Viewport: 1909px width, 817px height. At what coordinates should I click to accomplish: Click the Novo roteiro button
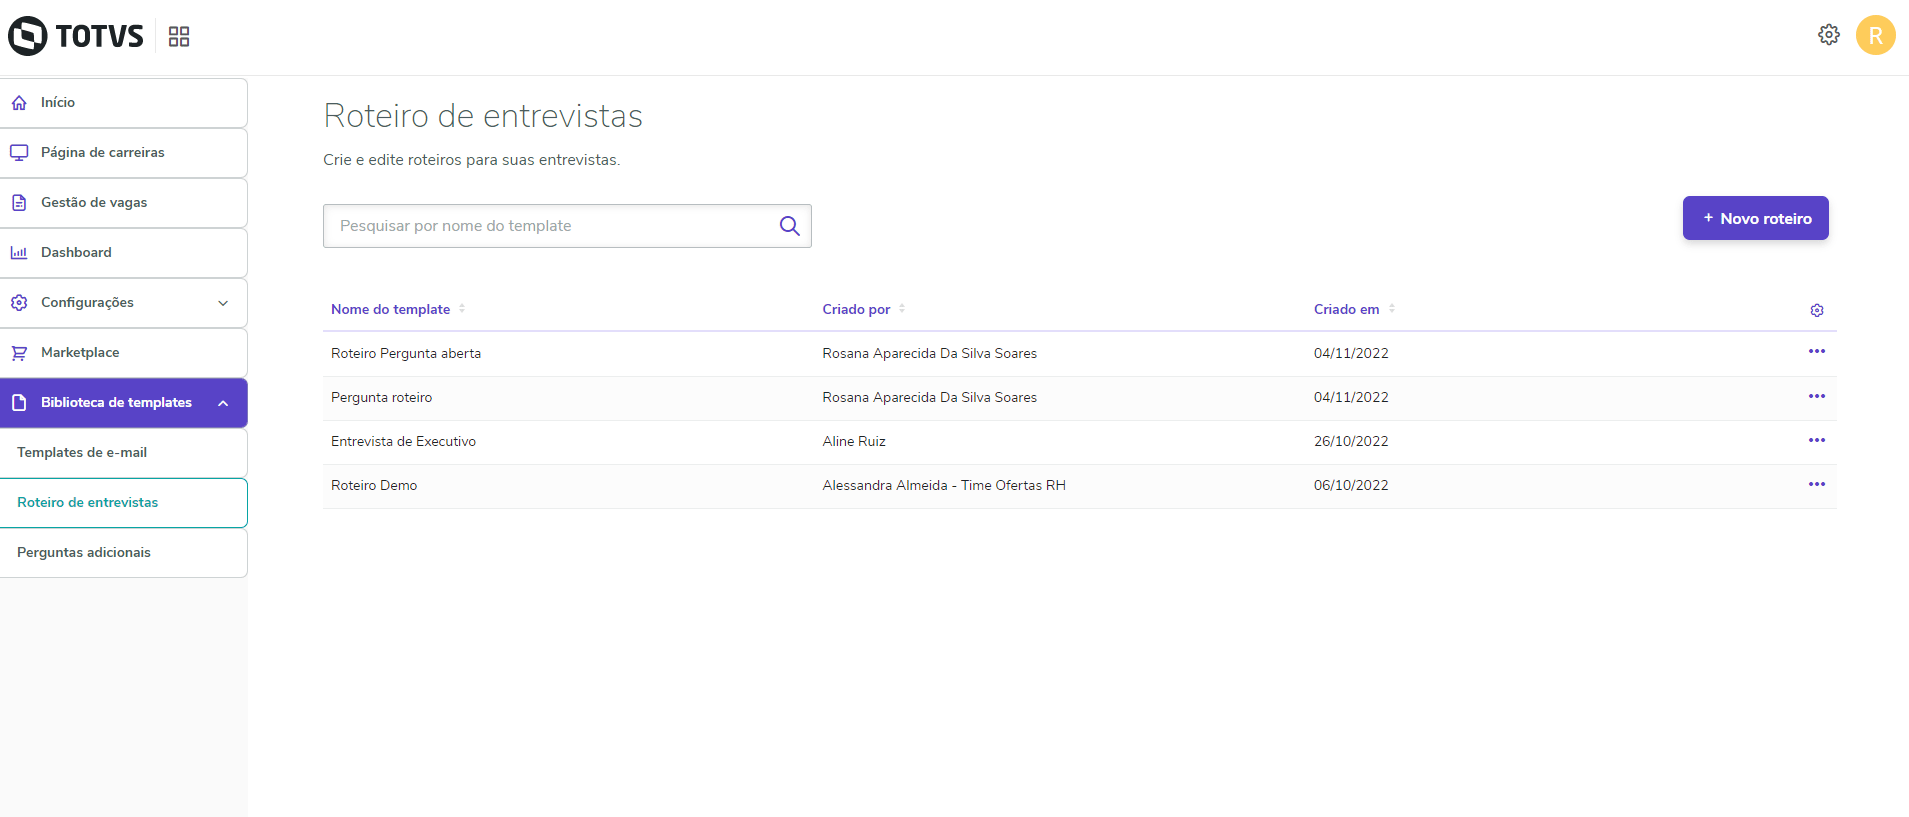tap(1755, 218)
